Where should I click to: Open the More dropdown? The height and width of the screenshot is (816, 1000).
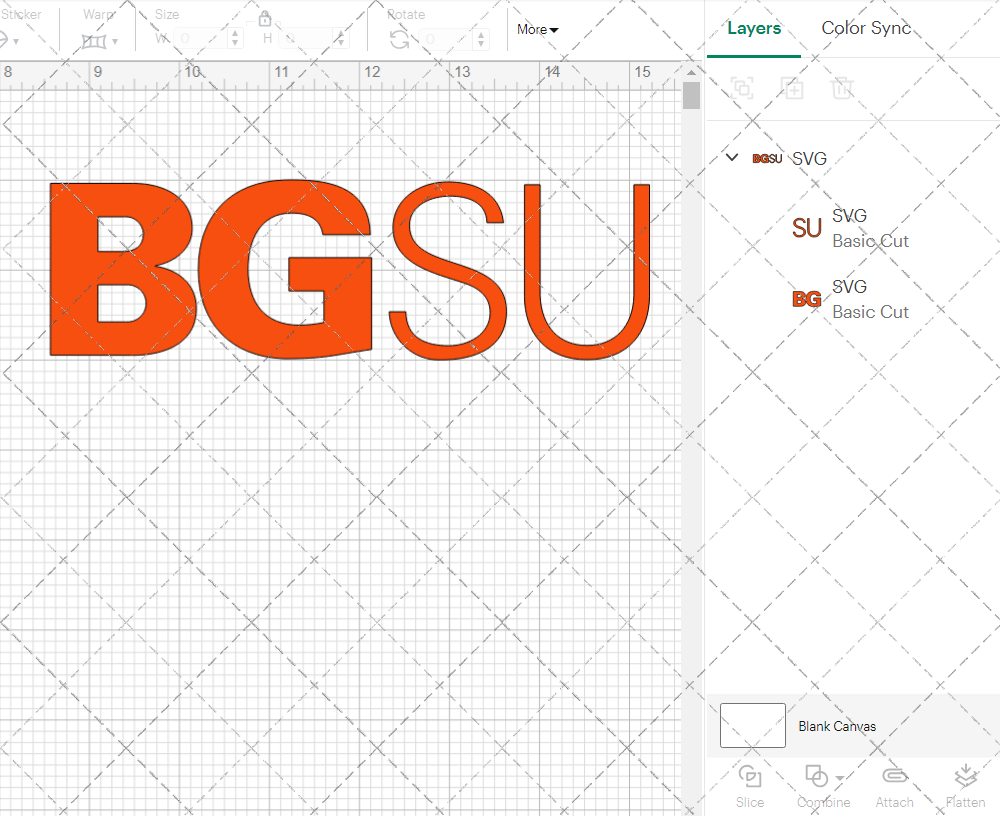coord(537,30)
